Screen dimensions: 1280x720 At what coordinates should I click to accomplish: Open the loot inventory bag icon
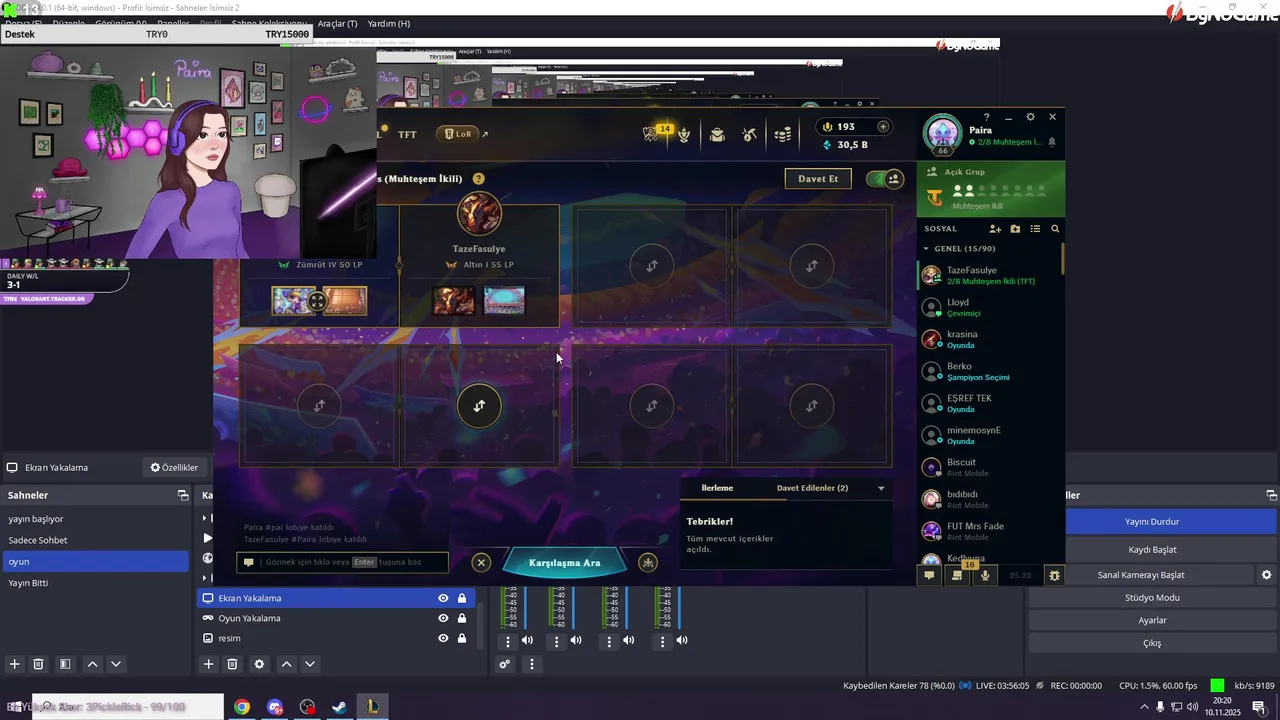(x=717, y=135)
